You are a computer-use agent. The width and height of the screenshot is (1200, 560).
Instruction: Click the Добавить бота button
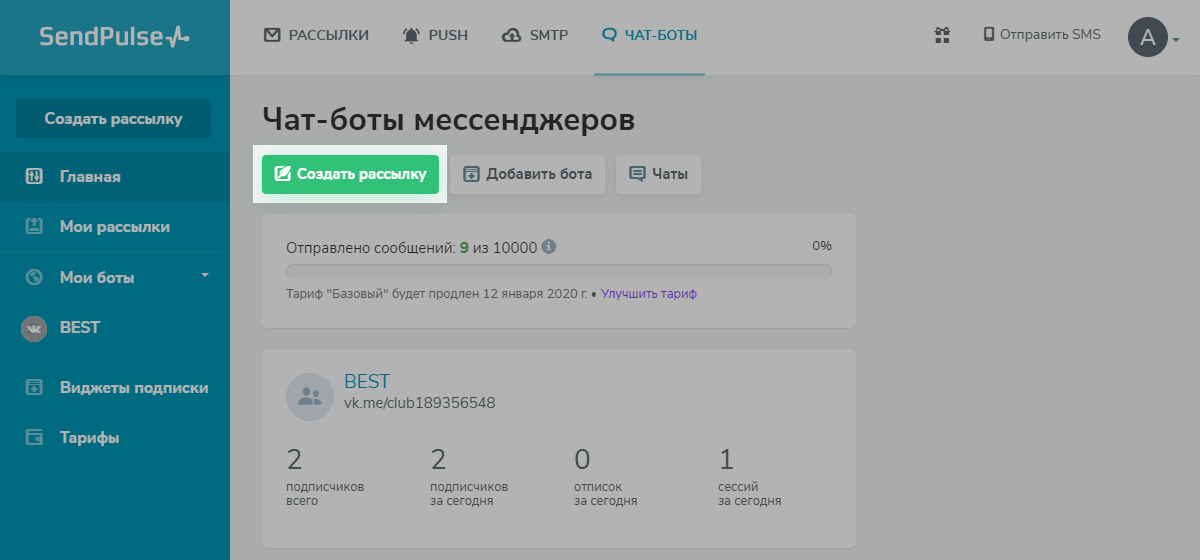527,174
